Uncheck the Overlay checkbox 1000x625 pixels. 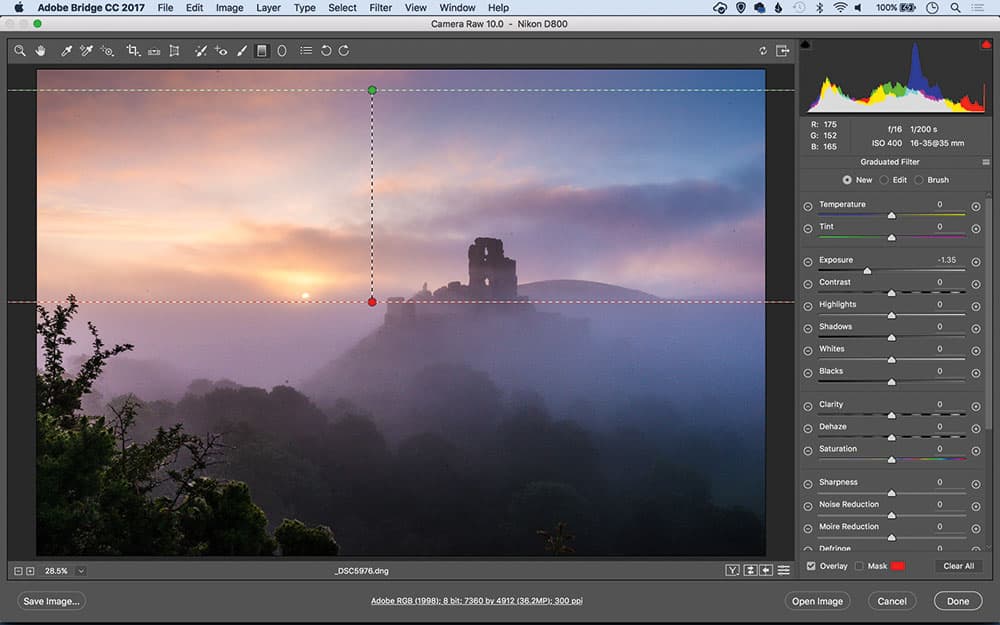pyautogui.click(x=811, y=566)
